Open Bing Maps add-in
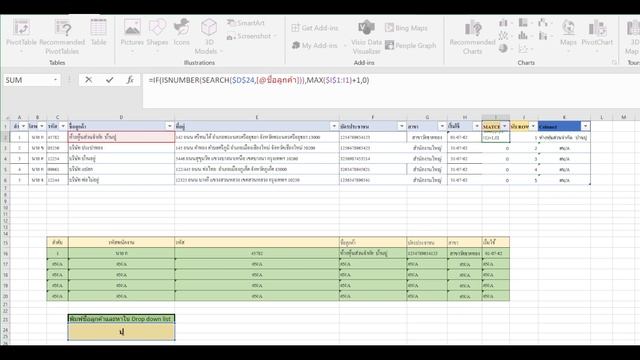640x360 pixels. (x=406, y=28)
